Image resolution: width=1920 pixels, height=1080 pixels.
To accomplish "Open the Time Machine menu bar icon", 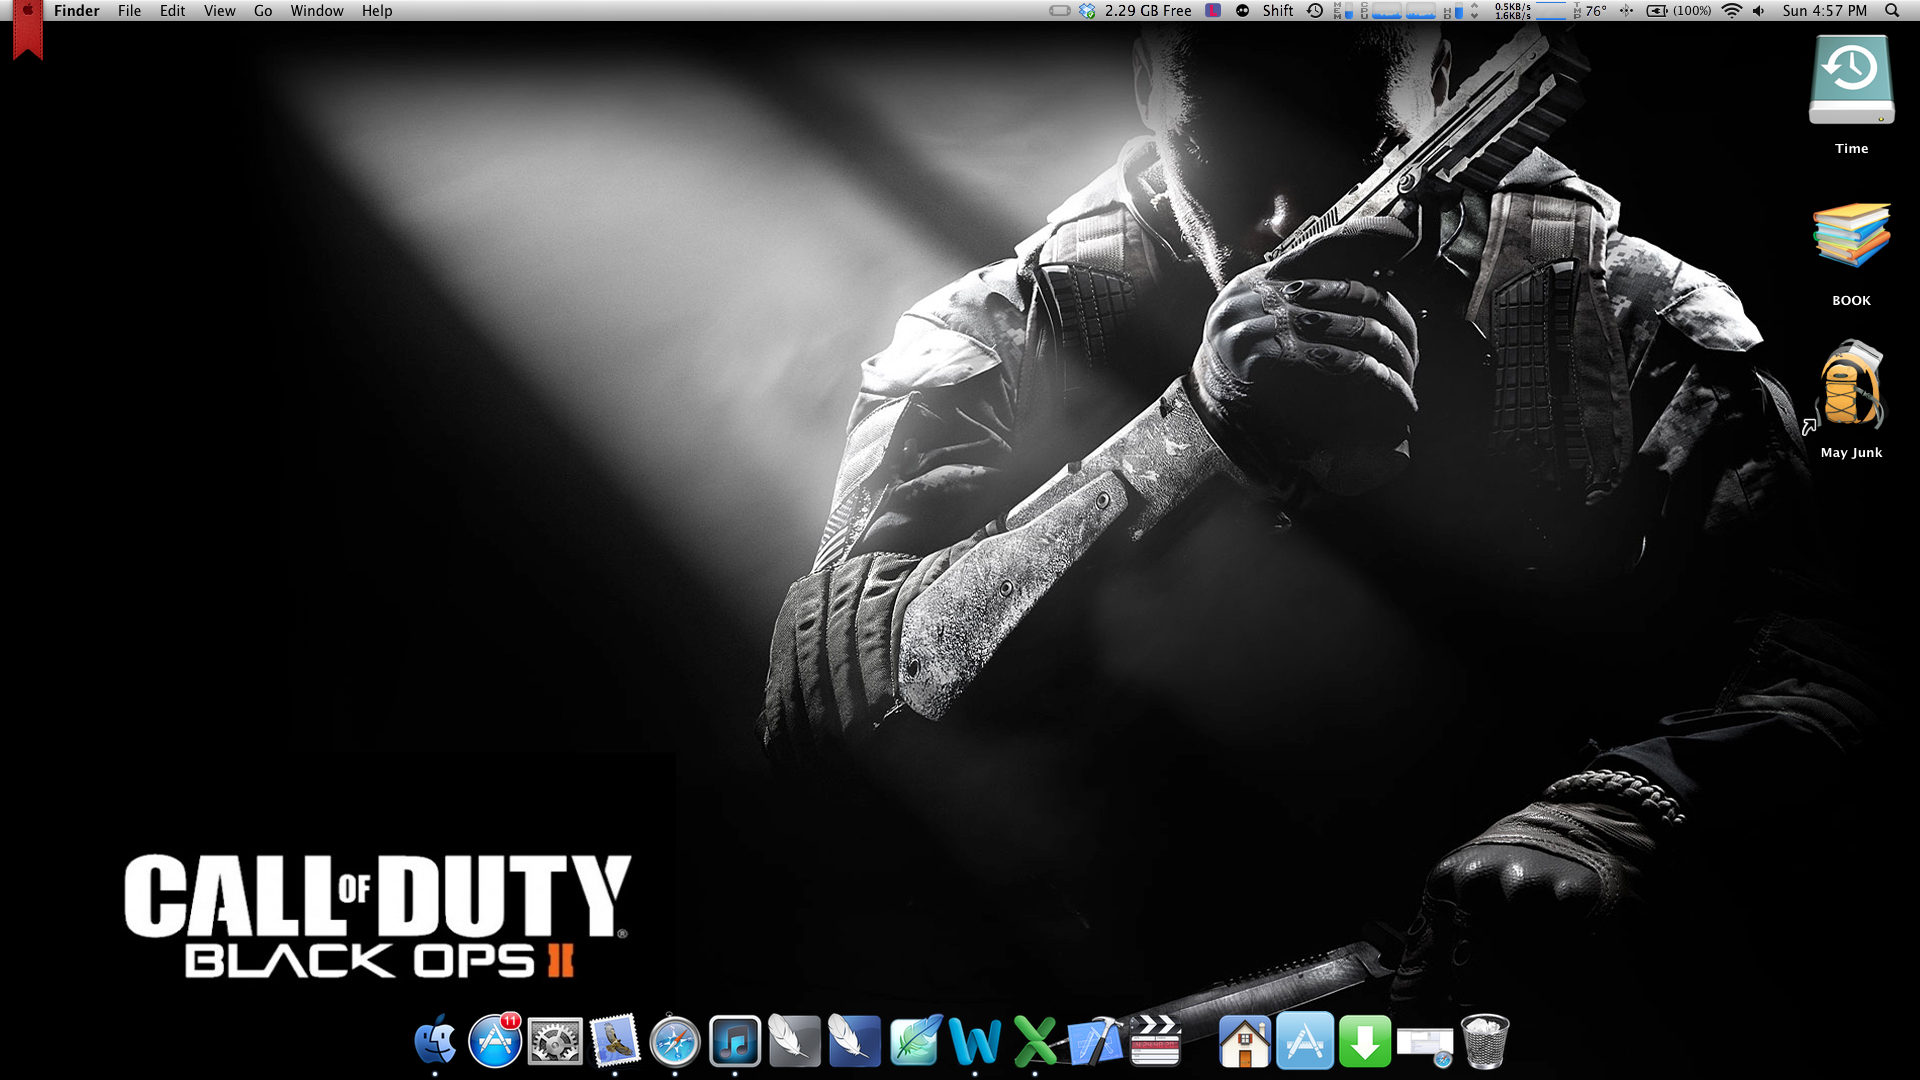I will tap(1315, 10).
